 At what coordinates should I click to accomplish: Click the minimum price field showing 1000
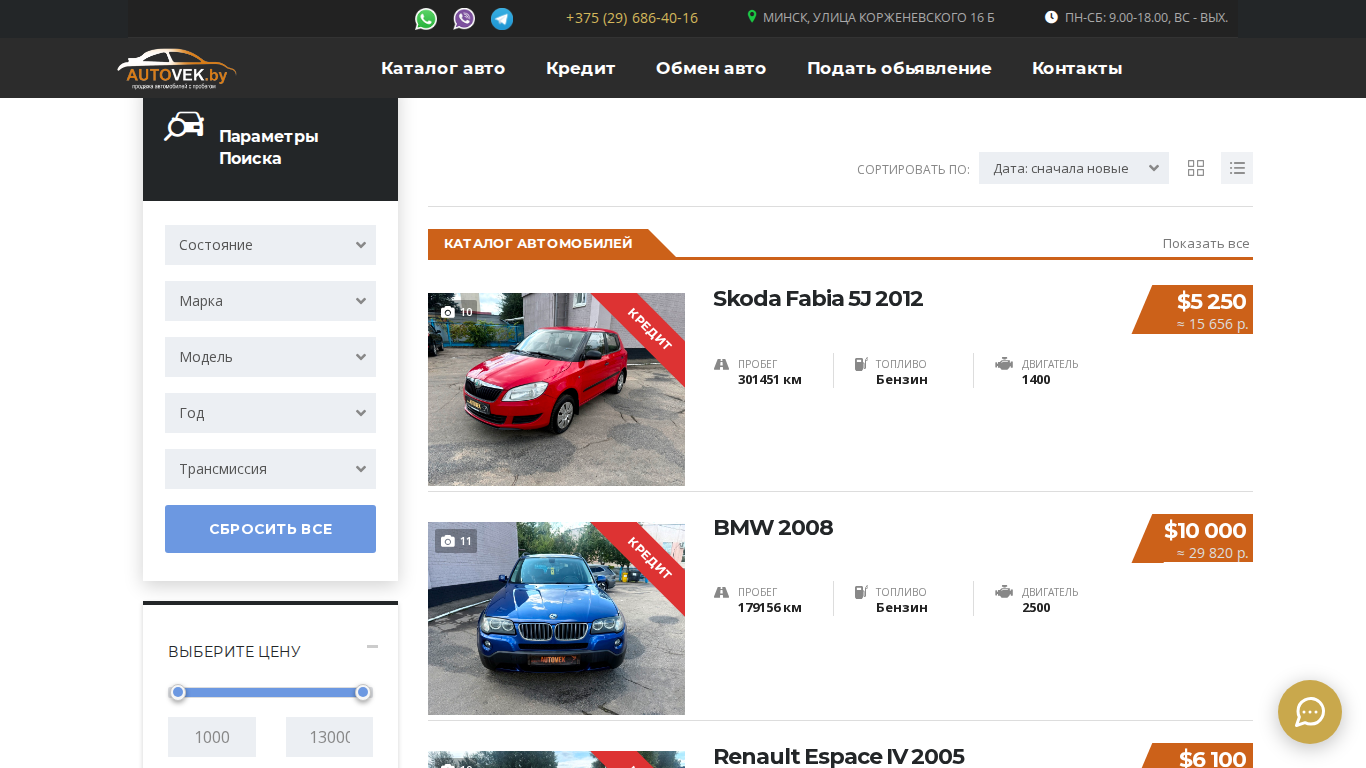212,737
